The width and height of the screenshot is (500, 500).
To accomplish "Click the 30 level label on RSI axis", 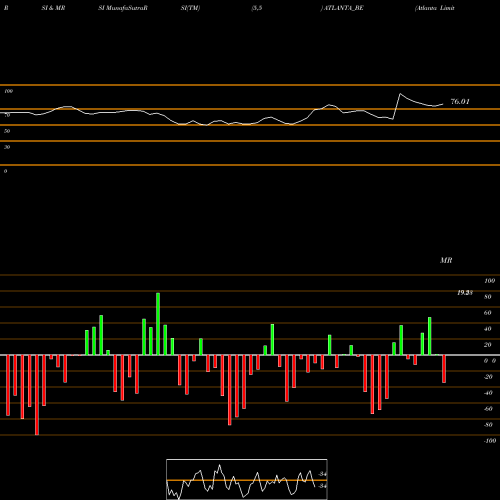I will point(7,147).
